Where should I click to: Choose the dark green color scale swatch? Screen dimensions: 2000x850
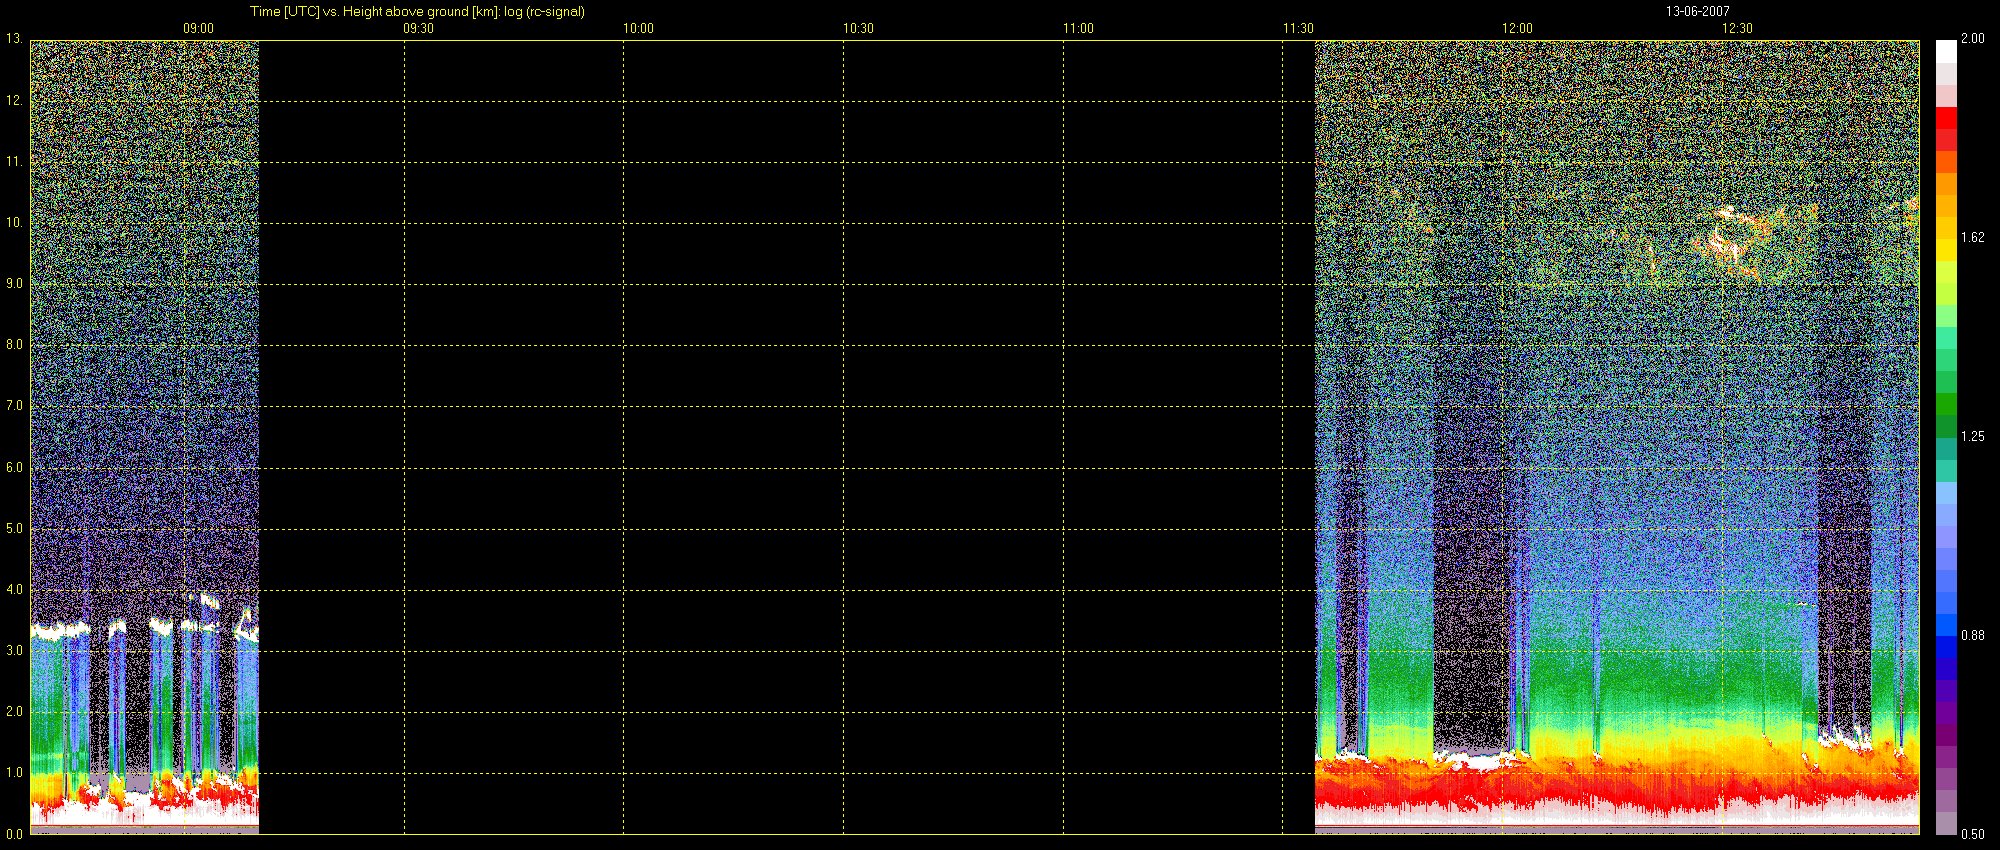point(1946,404)
